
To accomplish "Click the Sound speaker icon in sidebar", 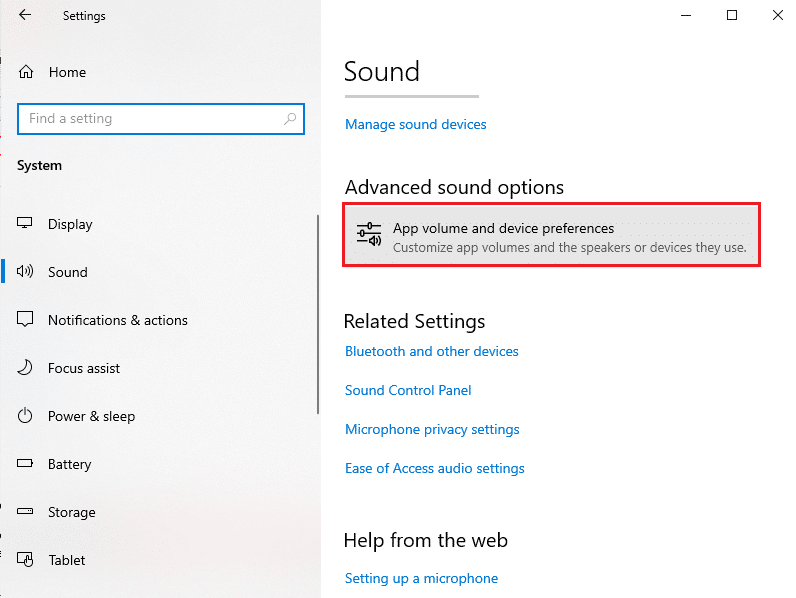I will pos(27,272).
